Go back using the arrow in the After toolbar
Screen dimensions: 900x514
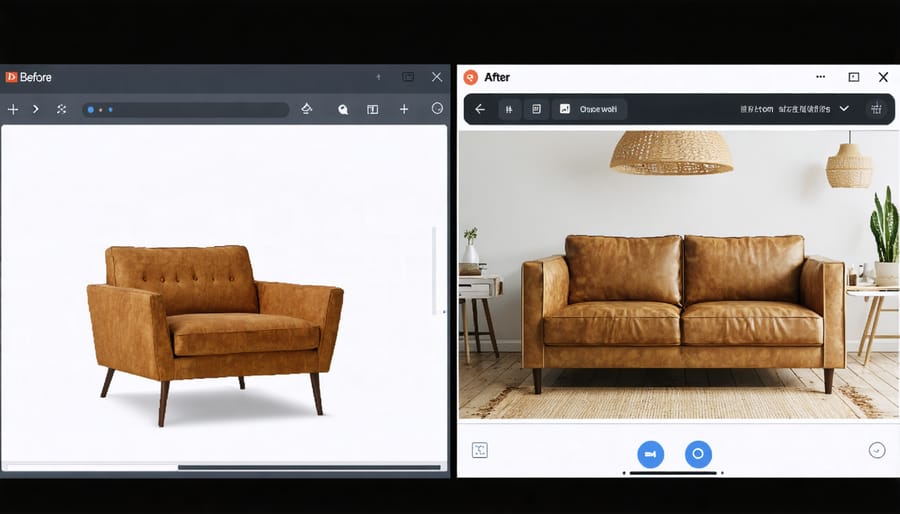(x=480, y=109)
